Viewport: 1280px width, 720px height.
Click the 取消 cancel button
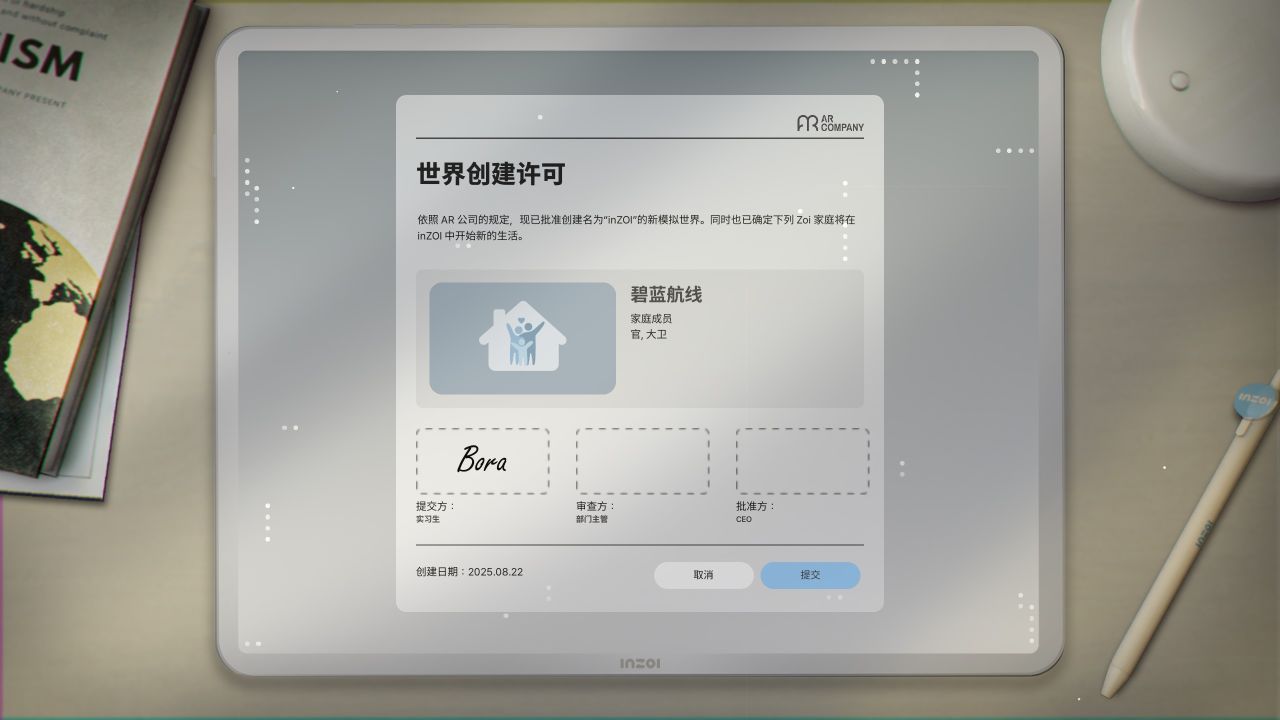coord(703,575)
